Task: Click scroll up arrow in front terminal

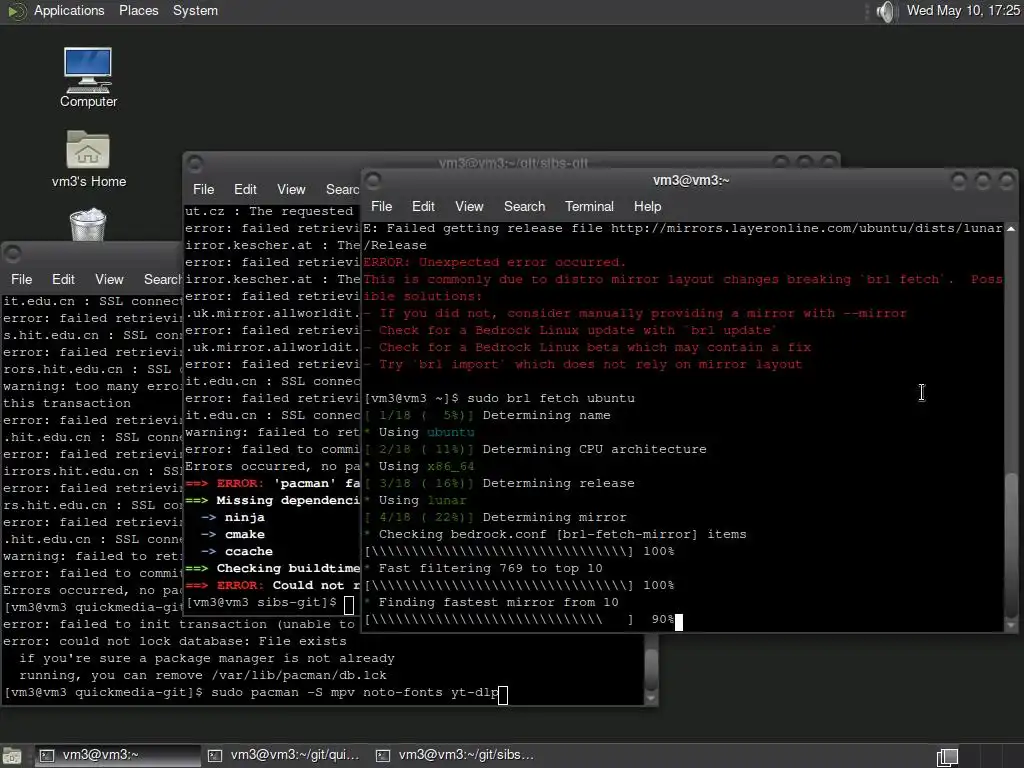Action: (1011, 229)
